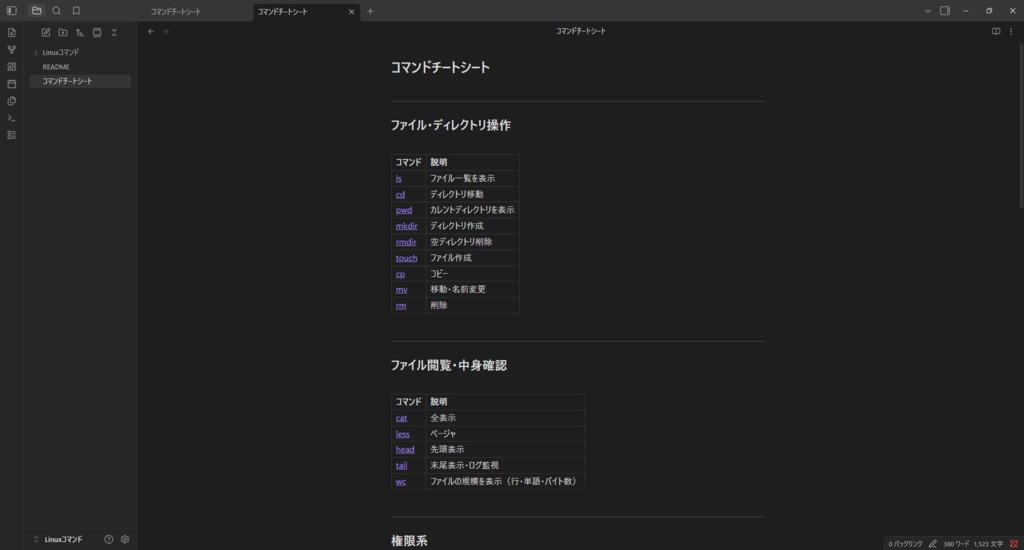Image resolution: width=1024 pixels, height=550 pixels.
Task: Toggle the right sidebar icon
Action: coord(945,11)
